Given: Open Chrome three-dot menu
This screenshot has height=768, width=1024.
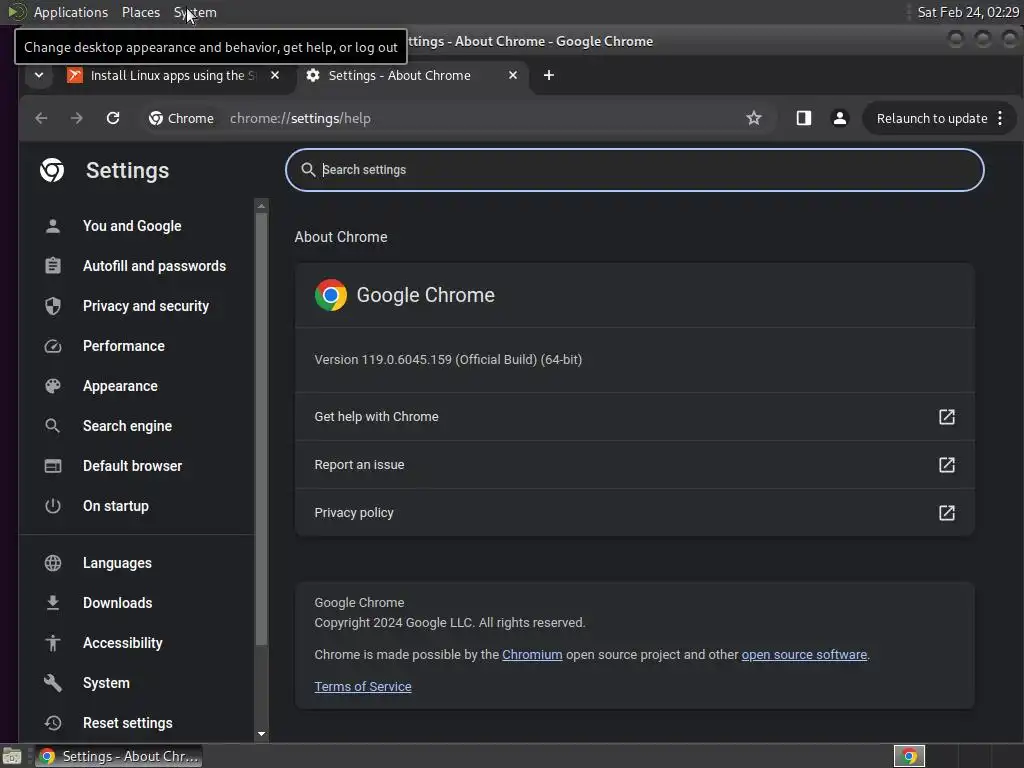Looking at the screenshot, I should point(1000,118).
